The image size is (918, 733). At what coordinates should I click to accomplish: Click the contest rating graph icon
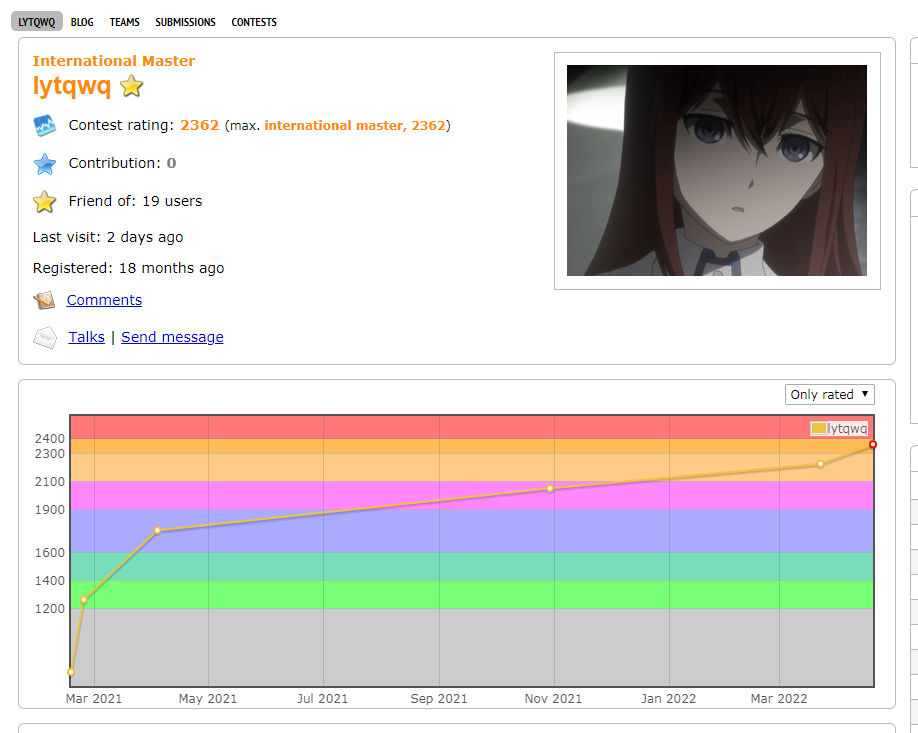click(44, 125)
